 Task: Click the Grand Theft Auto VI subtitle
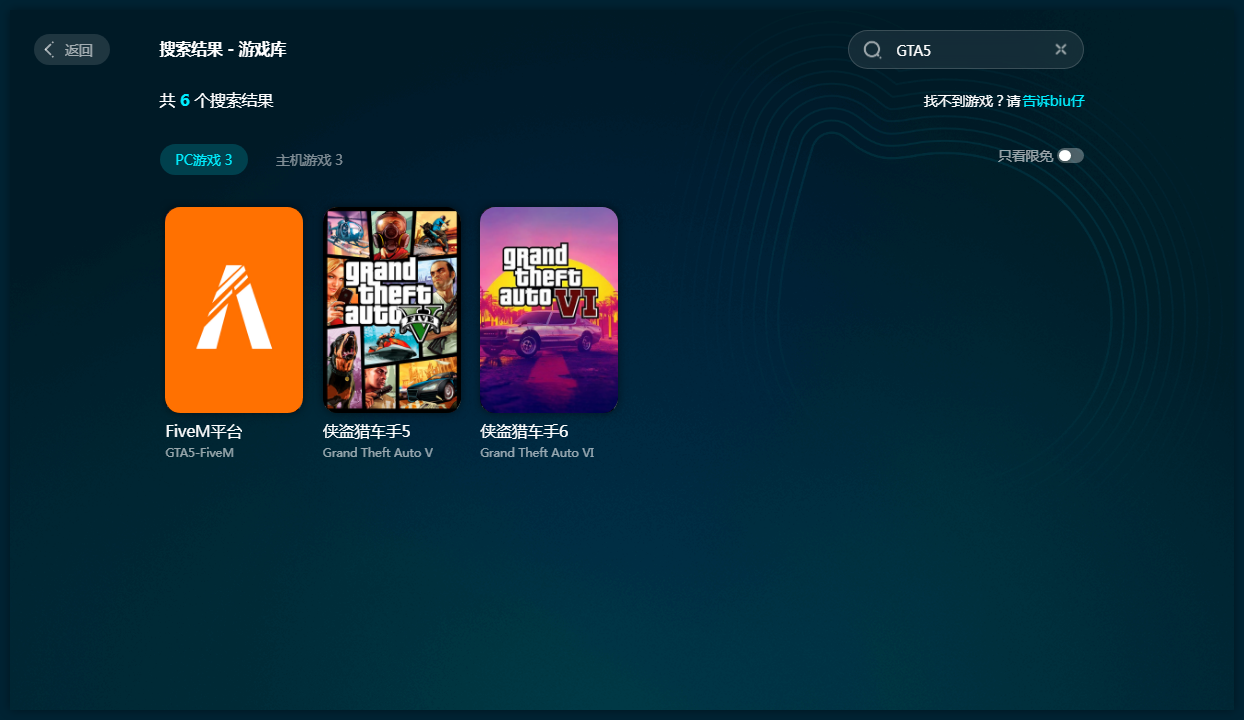click(537, 453)
